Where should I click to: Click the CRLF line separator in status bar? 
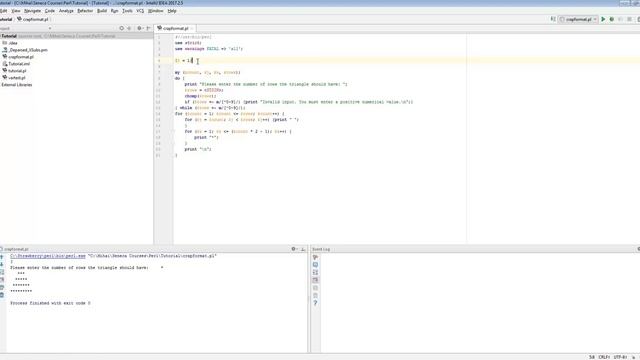(x=604, y=357)
